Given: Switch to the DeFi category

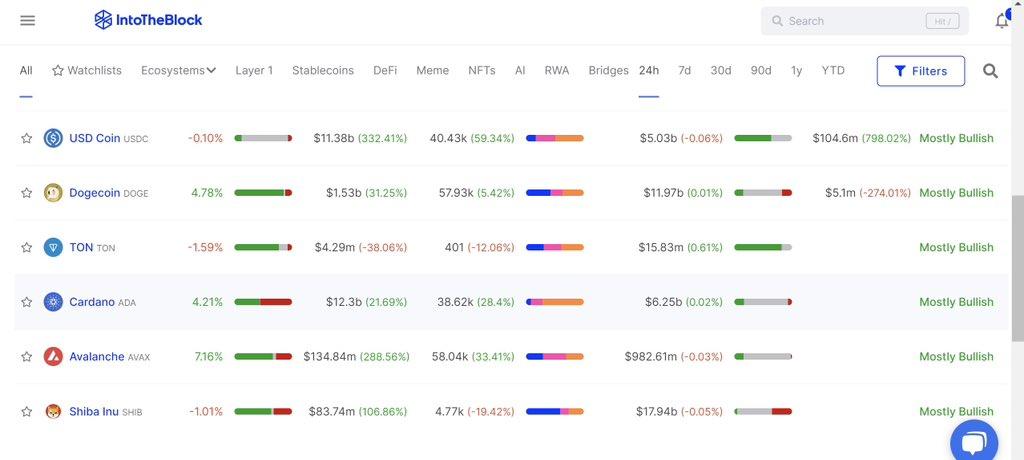Looking at the screenshot, I should coord(385,71).
